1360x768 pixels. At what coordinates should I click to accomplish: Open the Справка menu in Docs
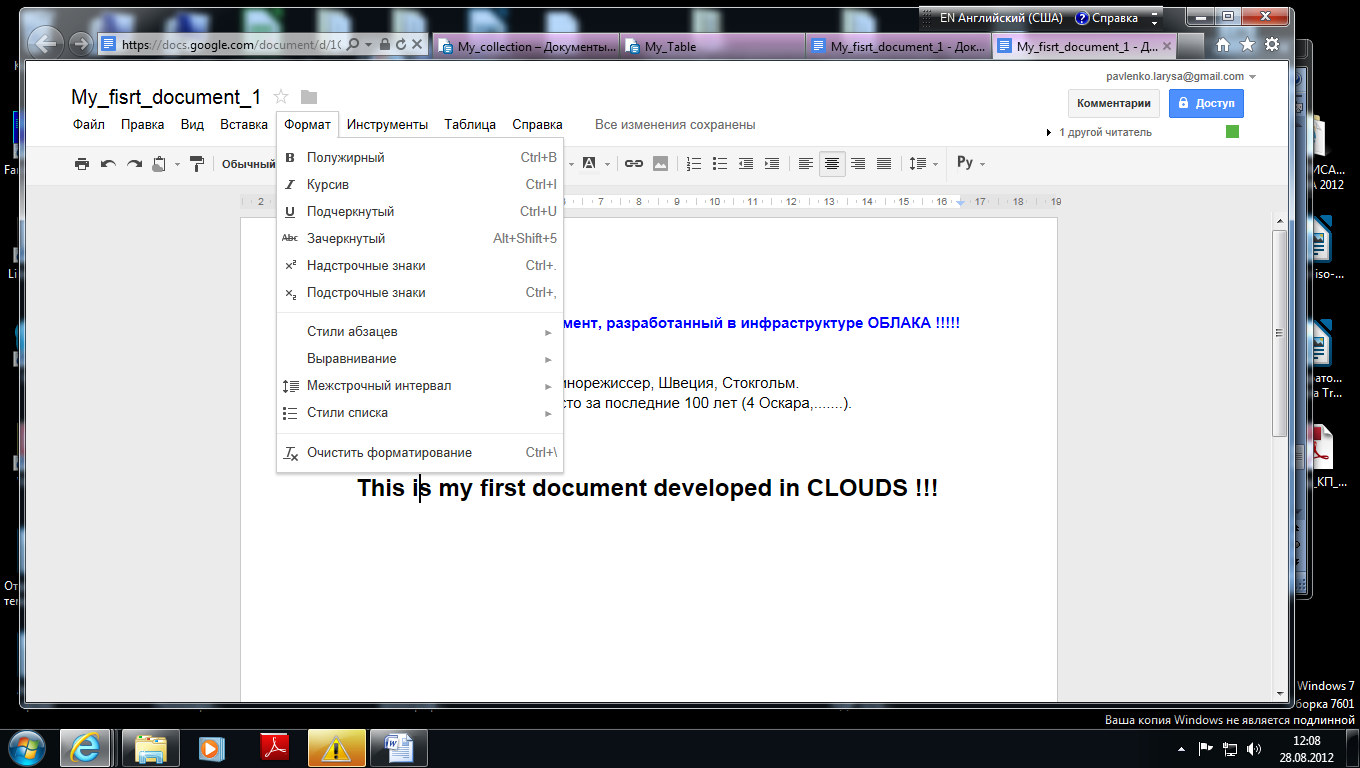coord(537,125)
